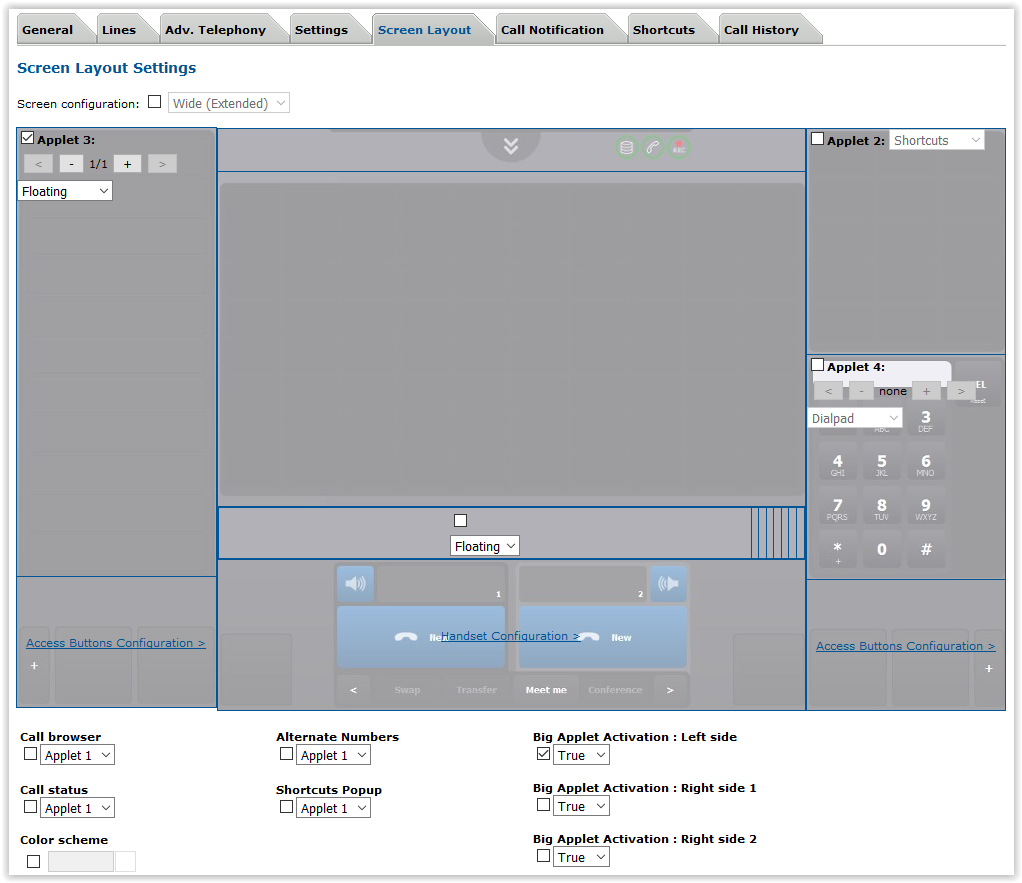The height and width of the screenshot is (883, 1022).
Task: Click dialpad star key
Action: [x=838, y=551]
